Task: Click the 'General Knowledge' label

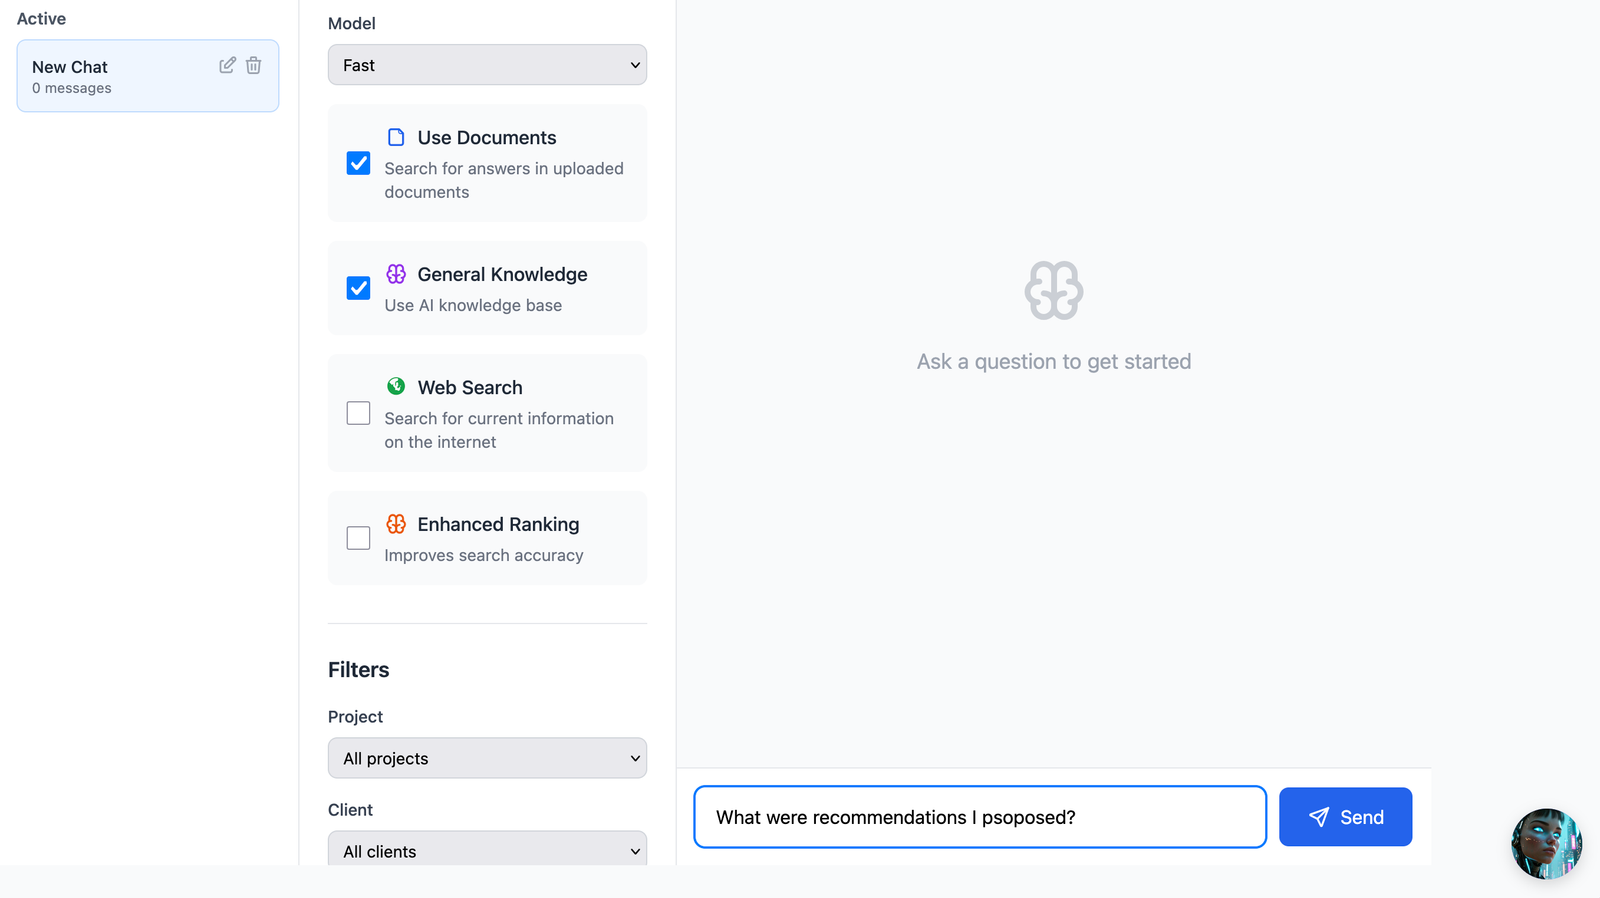Action: [x=502, y=275]
